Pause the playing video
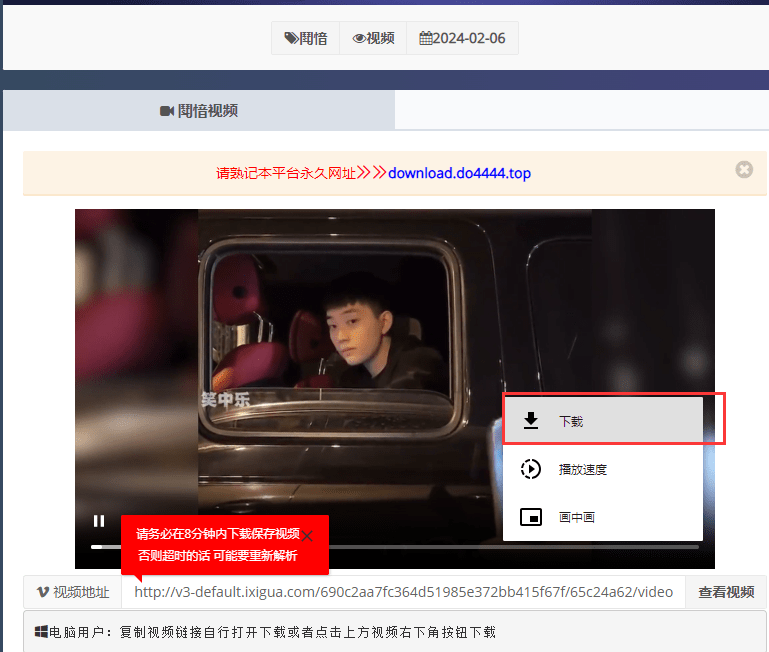 click(x=99, y=520)
